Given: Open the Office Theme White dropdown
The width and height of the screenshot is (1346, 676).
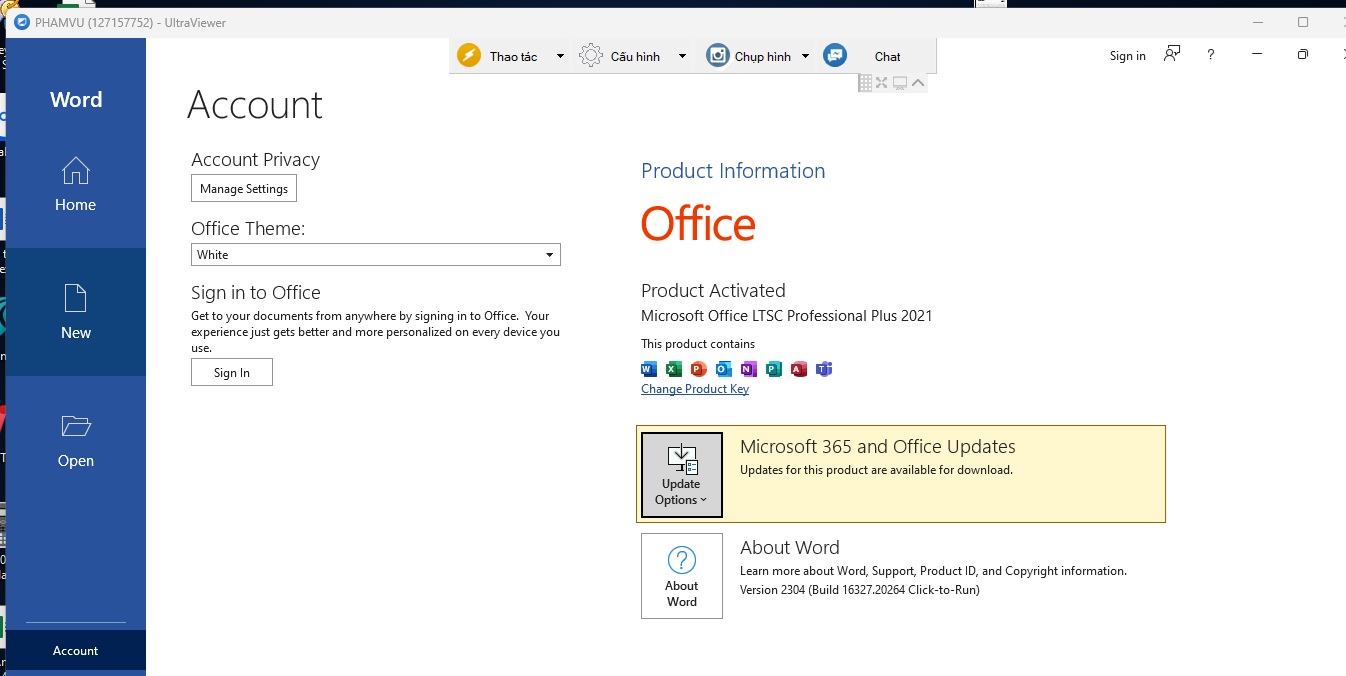Looking at the screenshot, I should click(376, 255).
